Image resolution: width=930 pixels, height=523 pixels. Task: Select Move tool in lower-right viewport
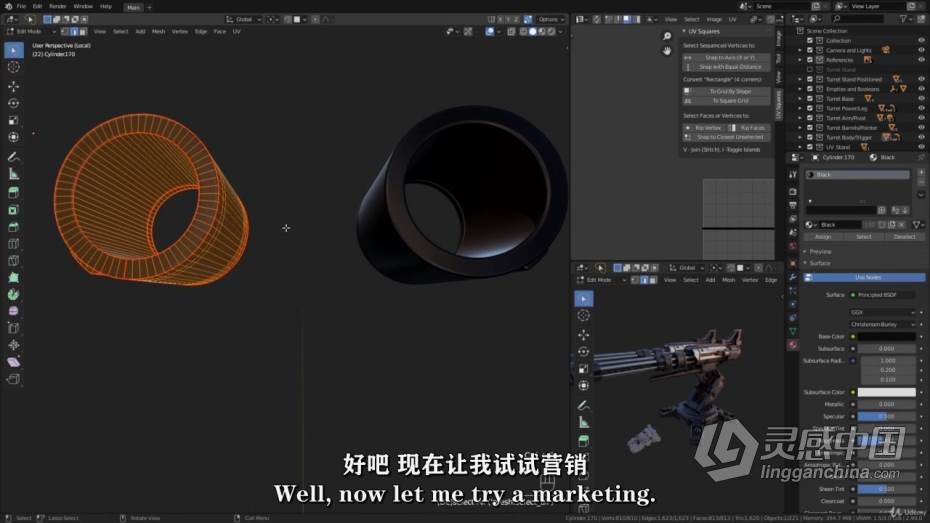(x=584, y=334)
